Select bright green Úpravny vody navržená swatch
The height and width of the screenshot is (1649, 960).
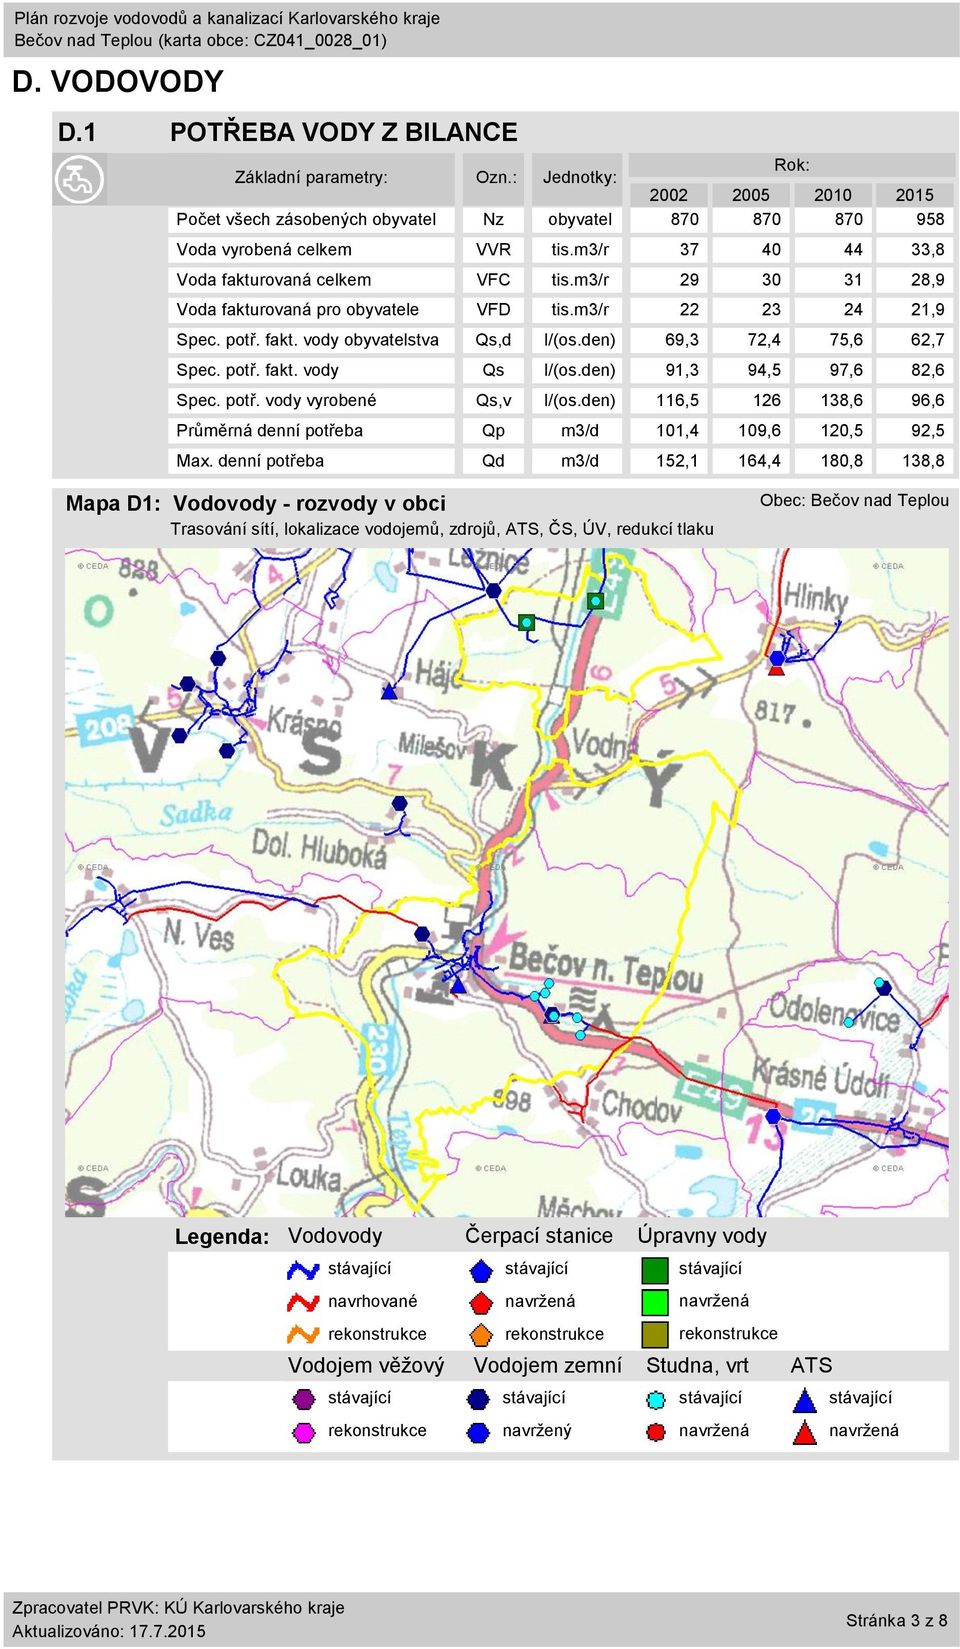(x=654, y=1302)
